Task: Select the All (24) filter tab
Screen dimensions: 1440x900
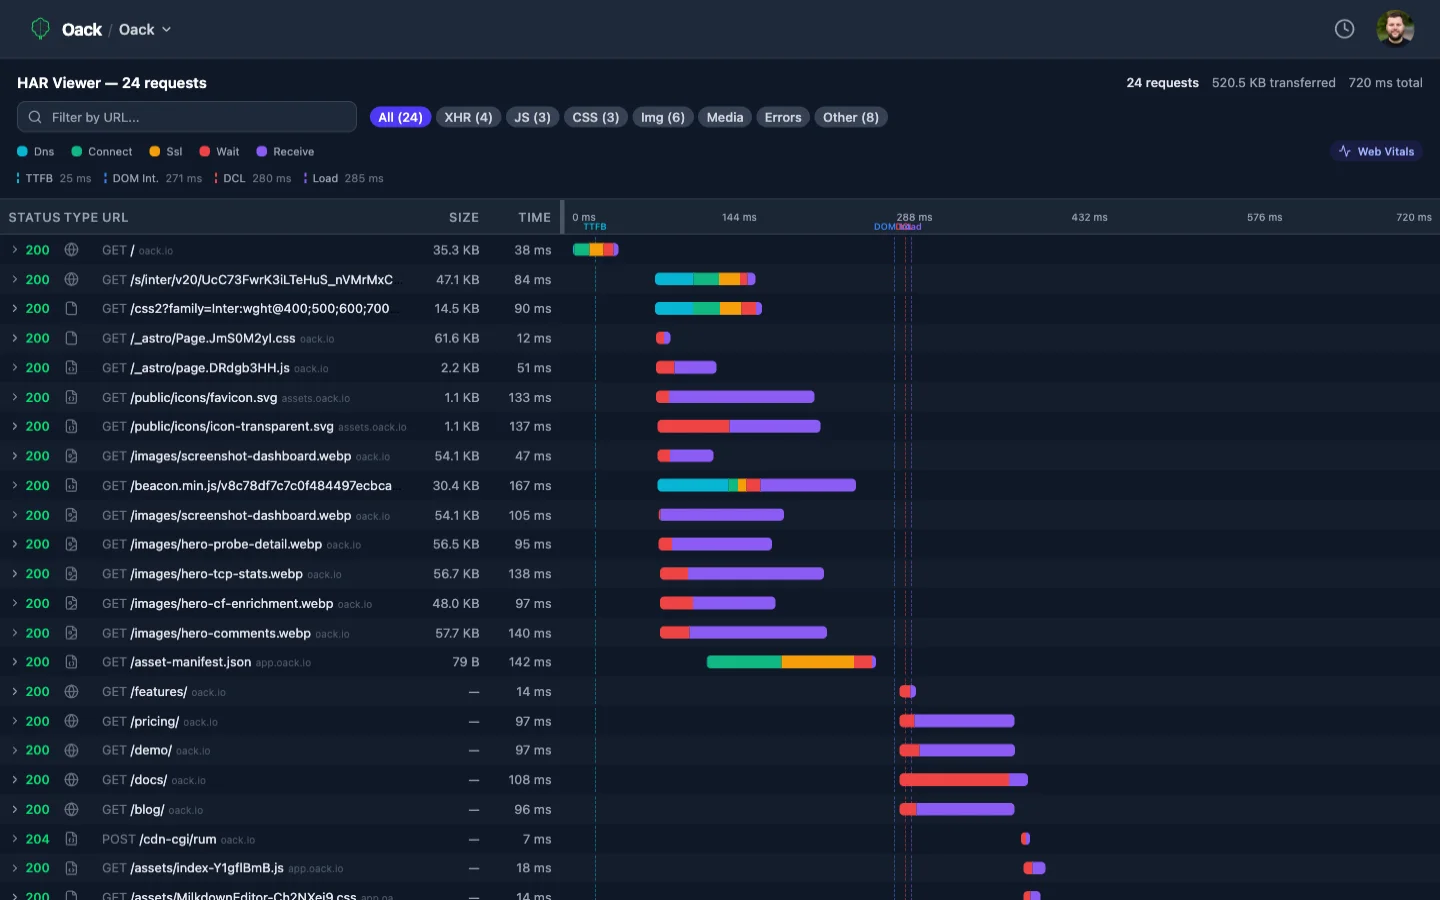Action: [400, 117]
